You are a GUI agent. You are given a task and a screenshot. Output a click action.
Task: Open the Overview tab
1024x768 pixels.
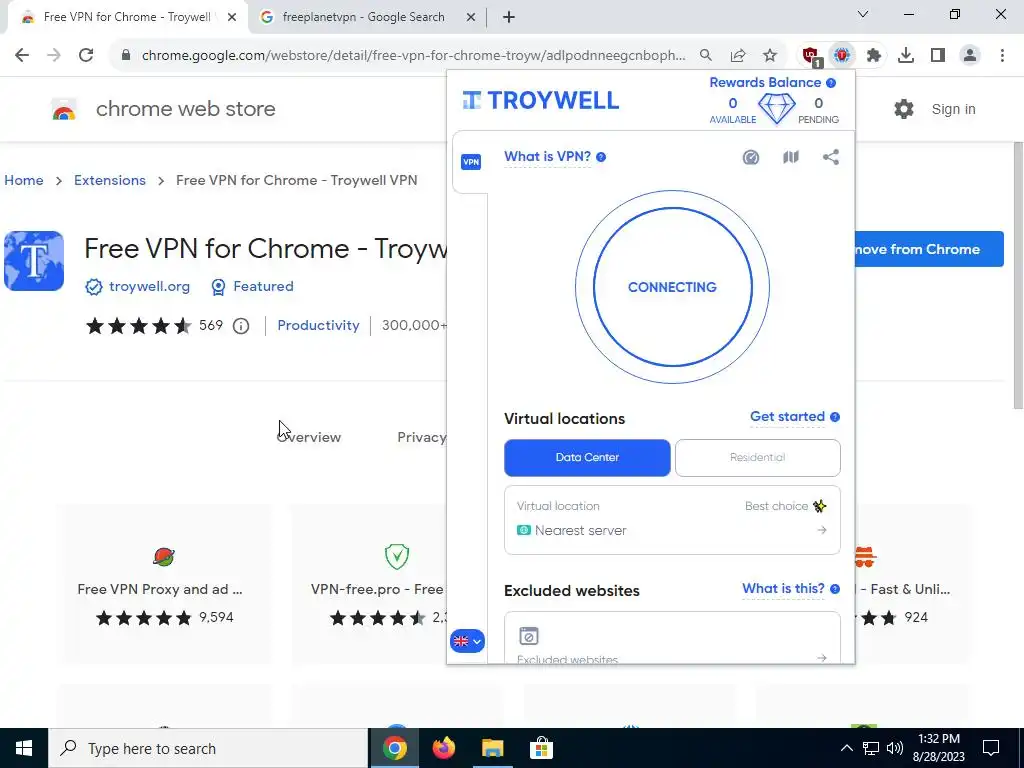click(309, 438)
